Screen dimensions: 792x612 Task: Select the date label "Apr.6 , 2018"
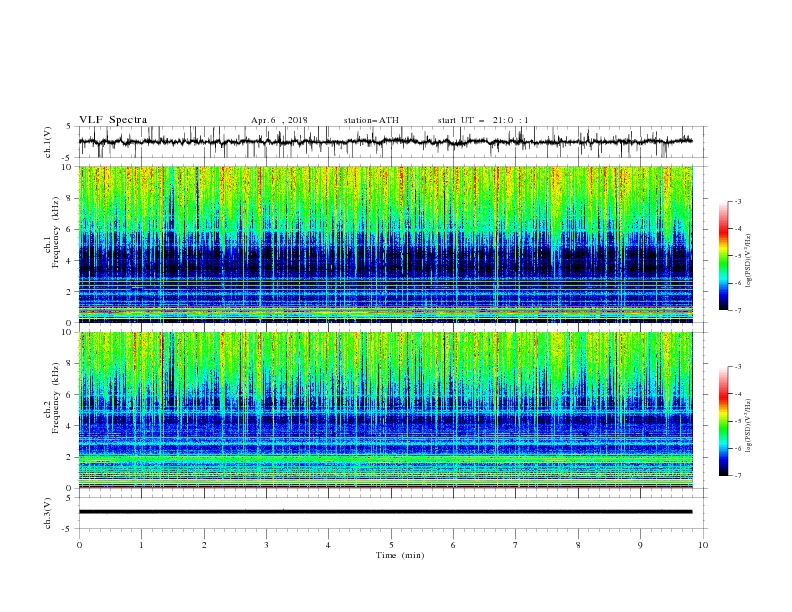(279, 120)
